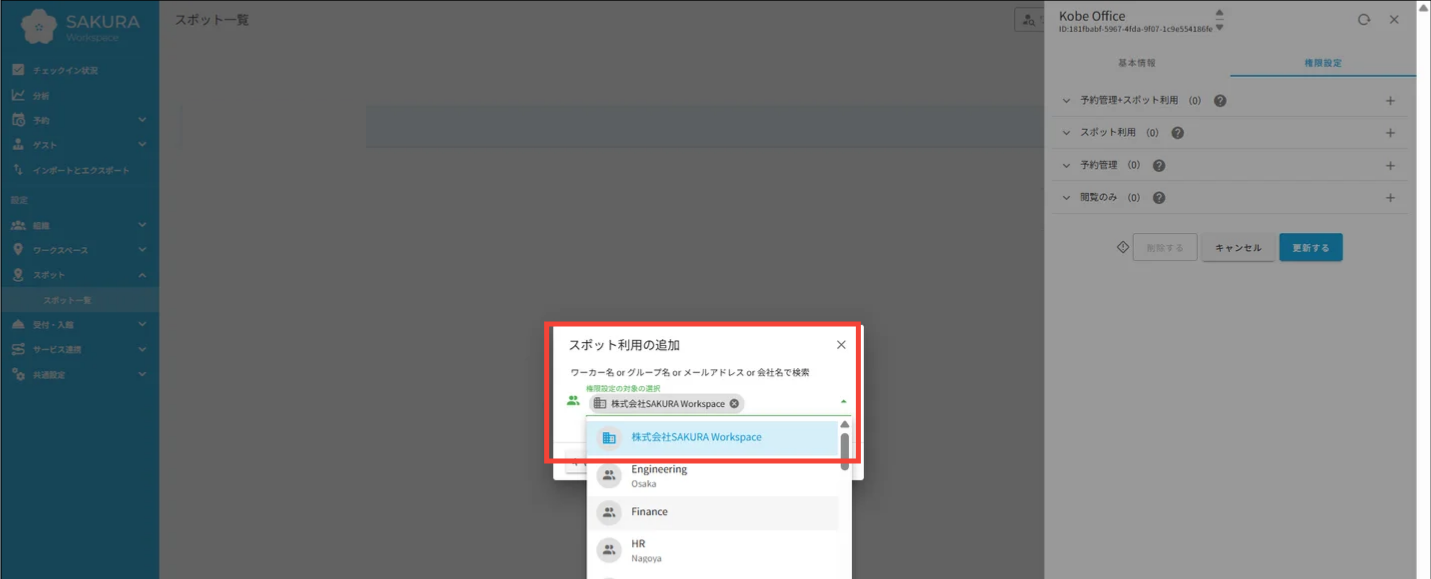The image size is (1431, 579).
Task: Expand the サービス連携 sidebar chevron
Action: click(x=142, y=350)
